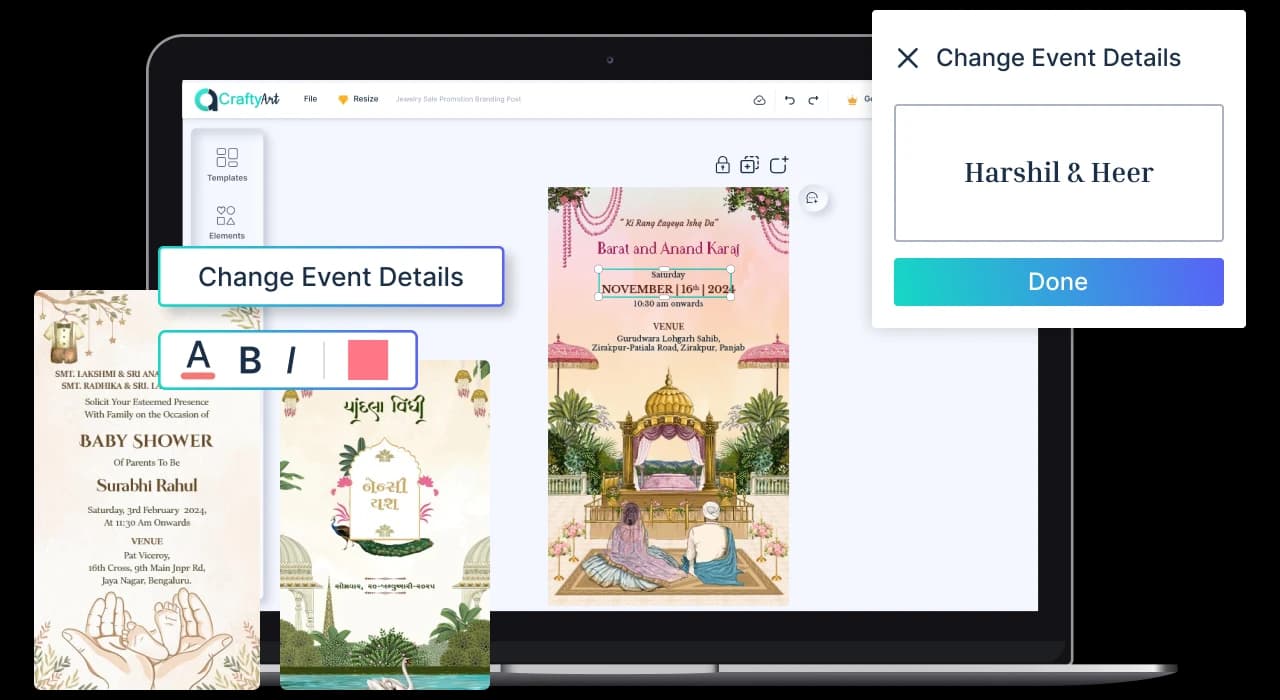Click the VENUE label on wedding card
This screenshot has width=1280, height=700.
[668, 326]
